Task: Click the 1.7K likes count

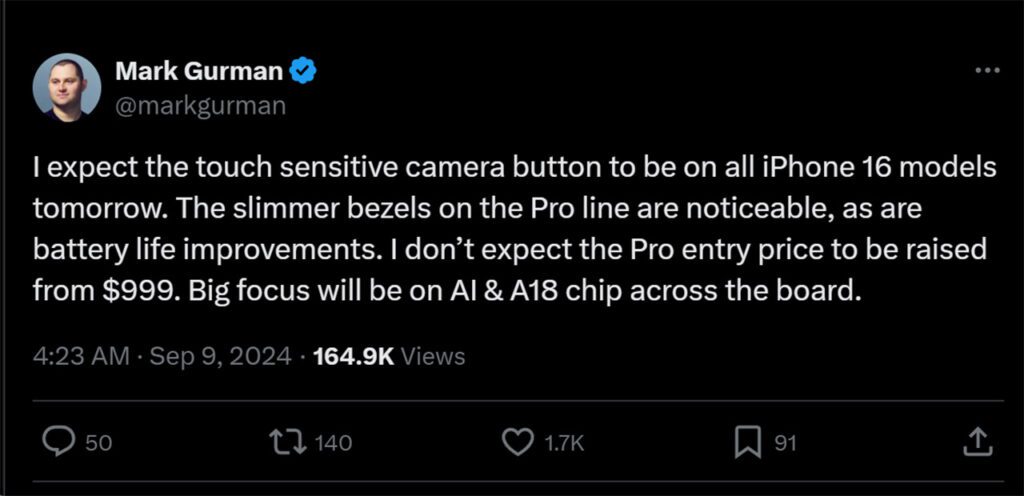Action: 563,442
